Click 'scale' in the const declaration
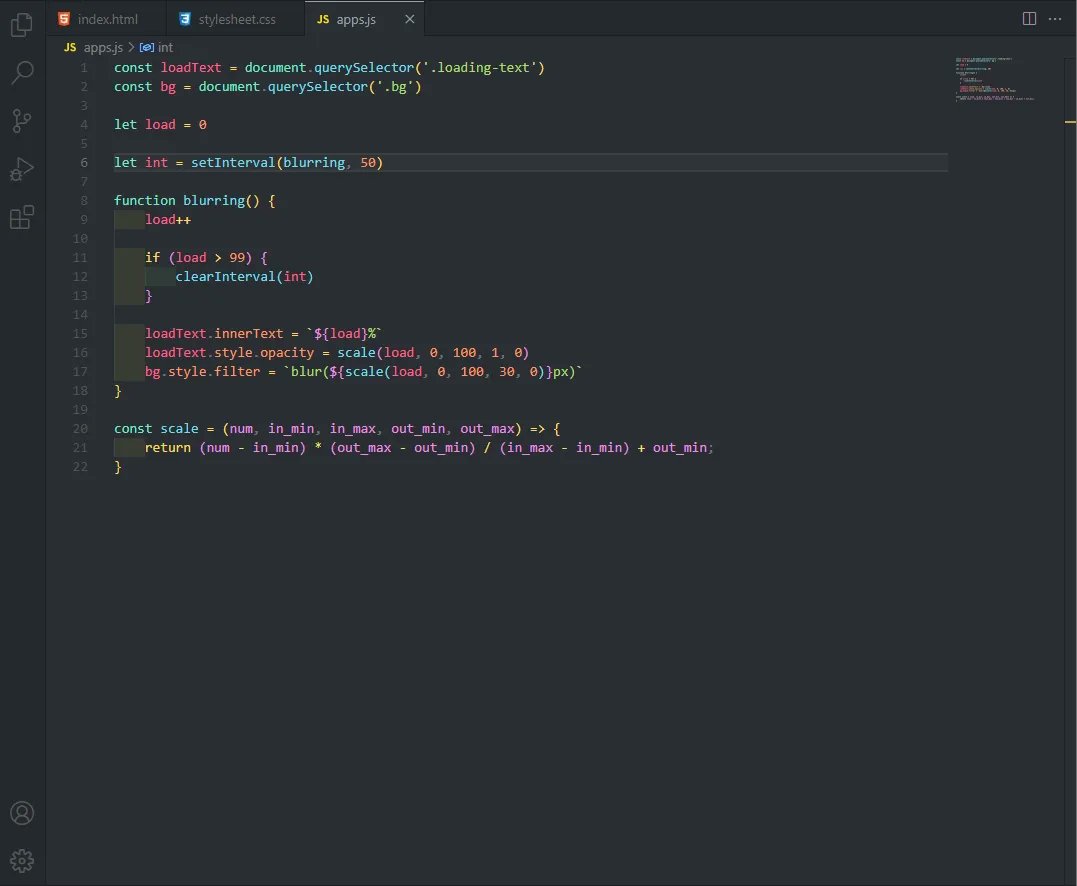The image size is (1077, 886). click(x=179, y=429)
